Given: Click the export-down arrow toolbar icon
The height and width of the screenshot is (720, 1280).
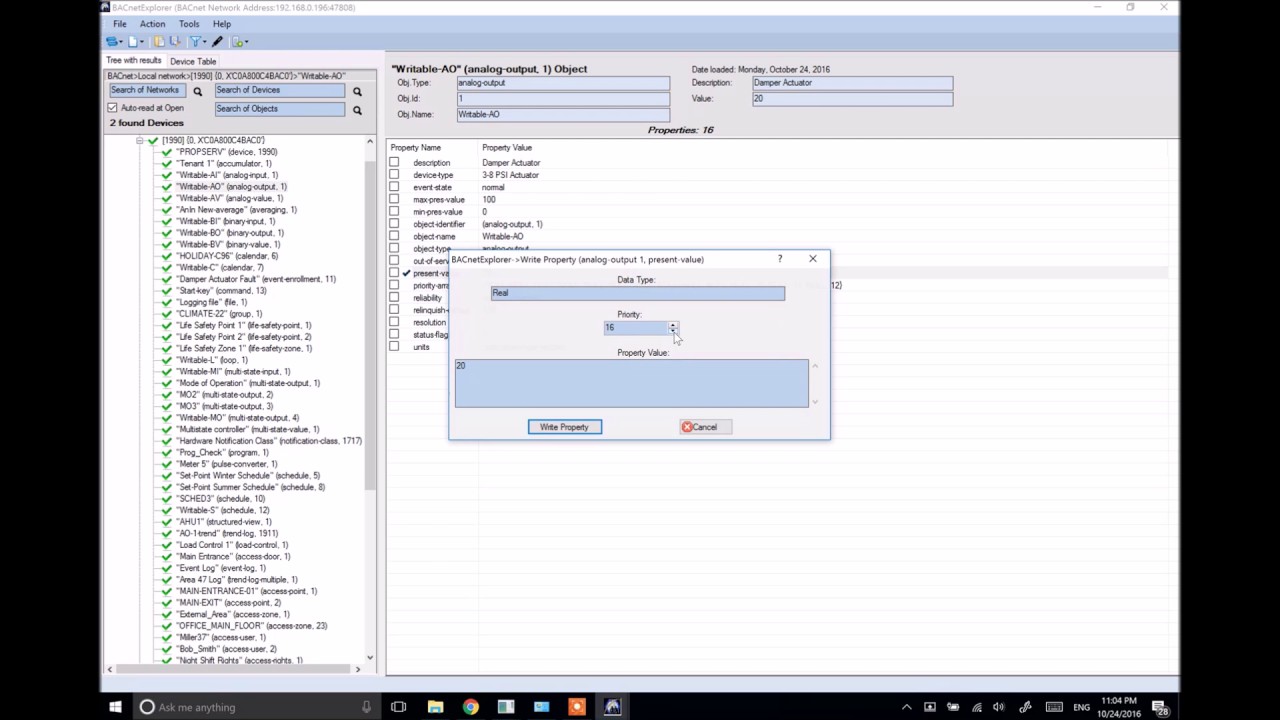Looking at the screenshot, I should click(x=175, y=42).
